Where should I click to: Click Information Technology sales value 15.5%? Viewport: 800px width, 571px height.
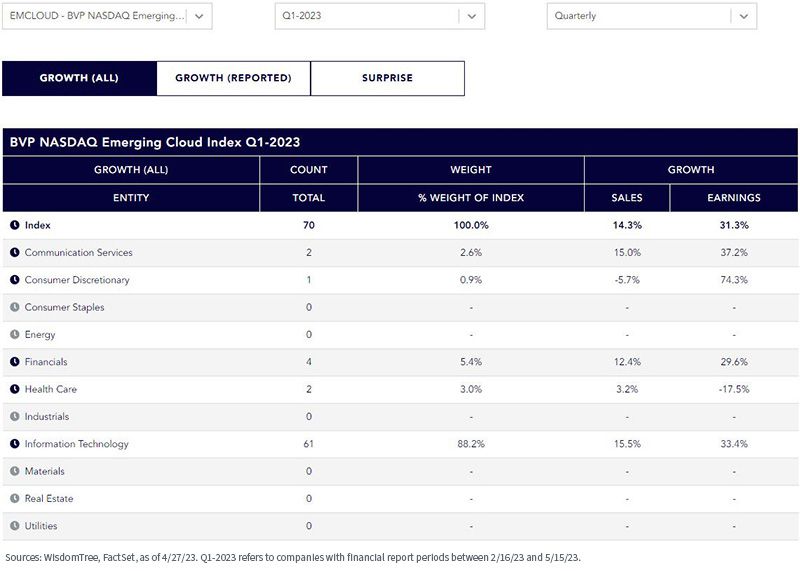(627, 444)
